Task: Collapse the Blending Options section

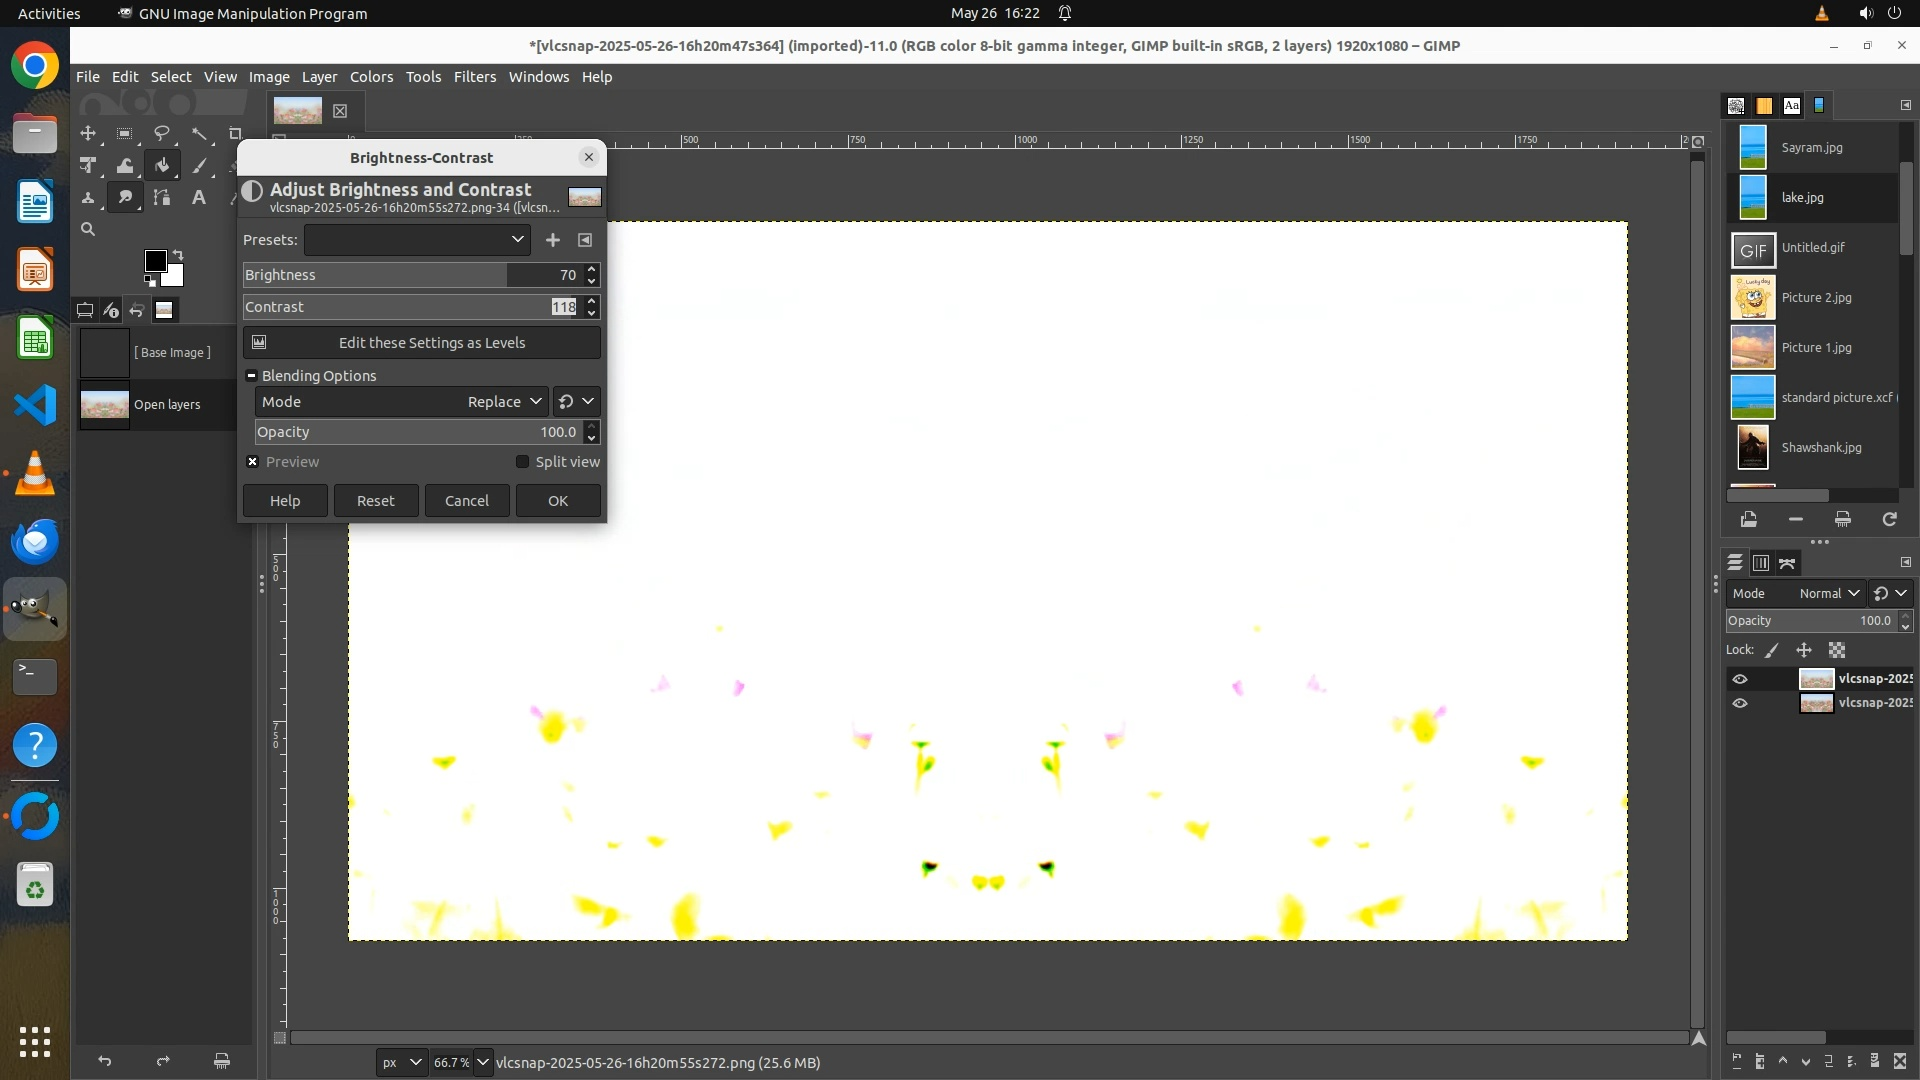Action: coord(252,376)
